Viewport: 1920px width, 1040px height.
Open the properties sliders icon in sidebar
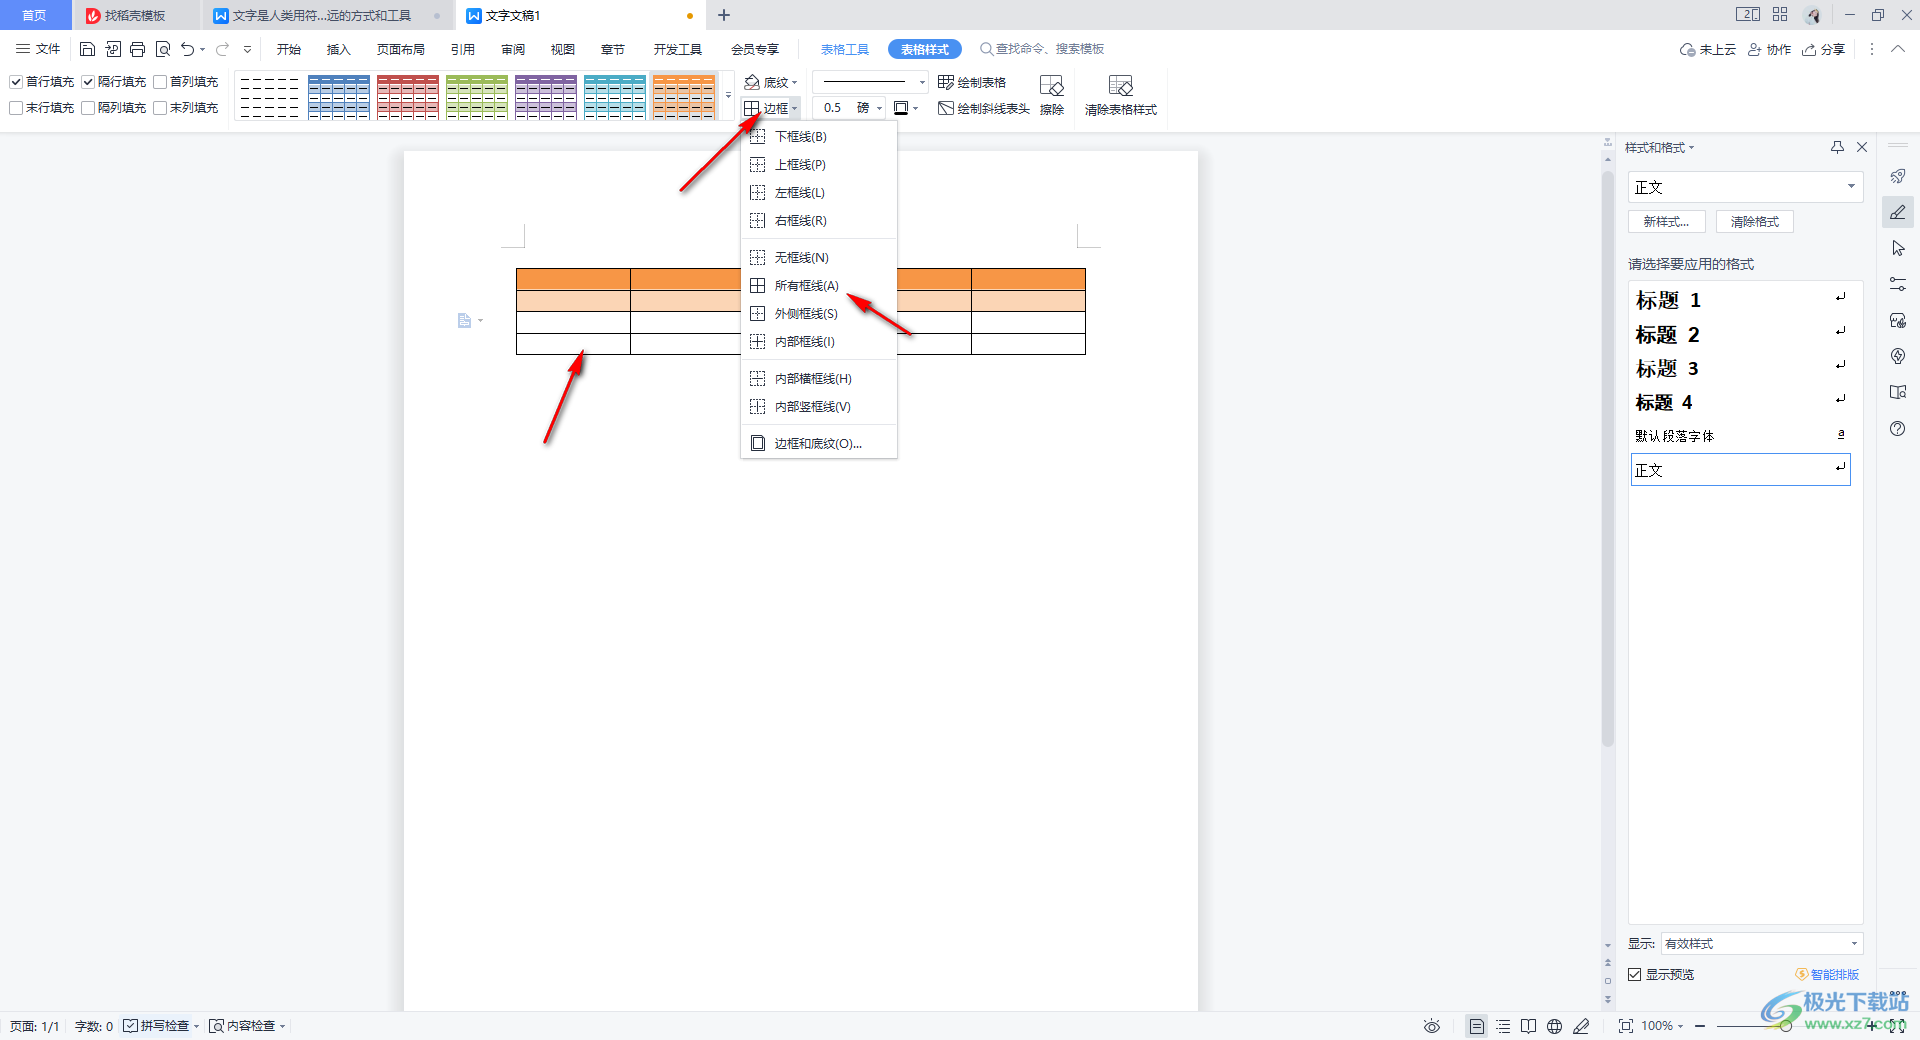point(1898,284)
